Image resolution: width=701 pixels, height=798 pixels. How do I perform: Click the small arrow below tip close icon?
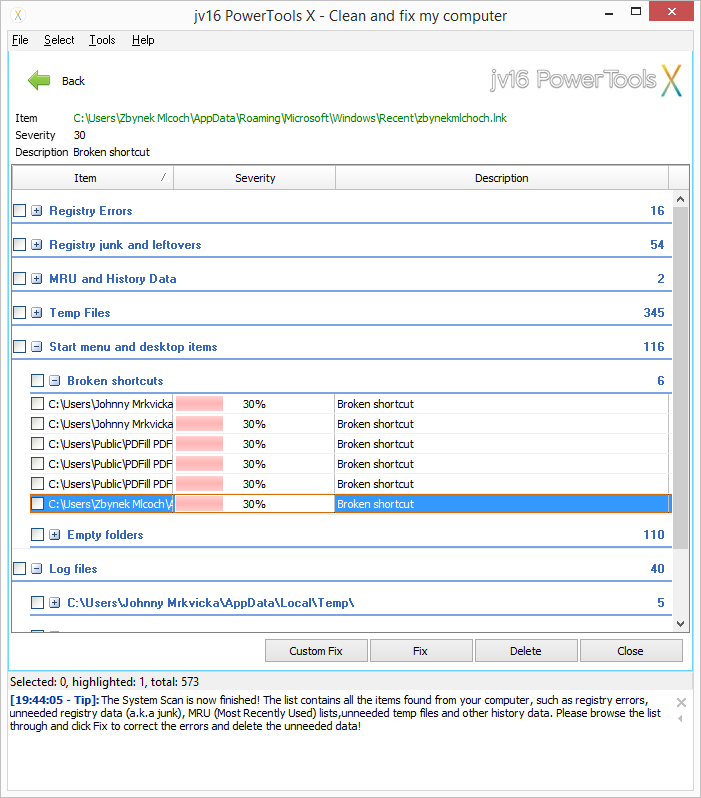tap(681, 719)
